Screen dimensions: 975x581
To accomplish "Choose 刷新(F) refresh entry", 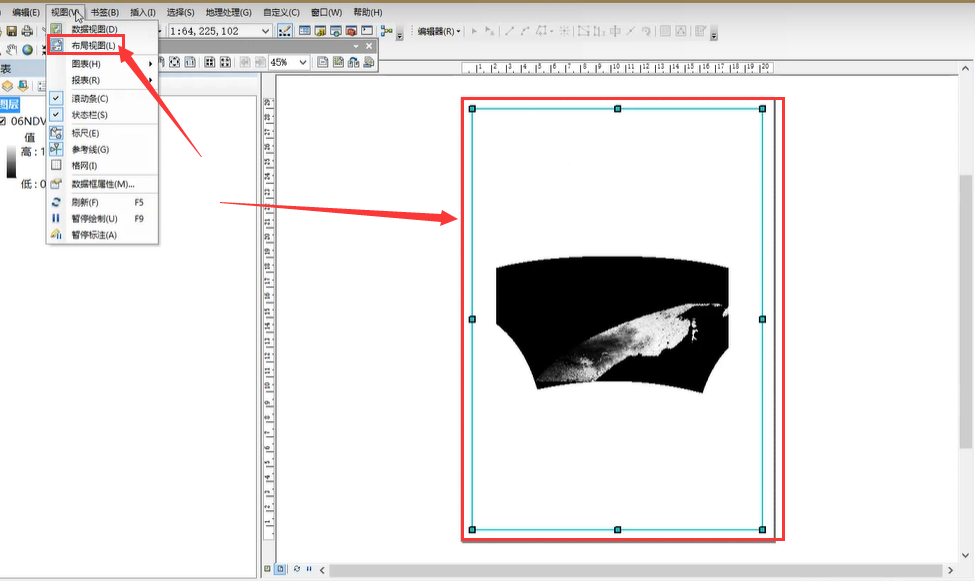I will pos(103,202).
